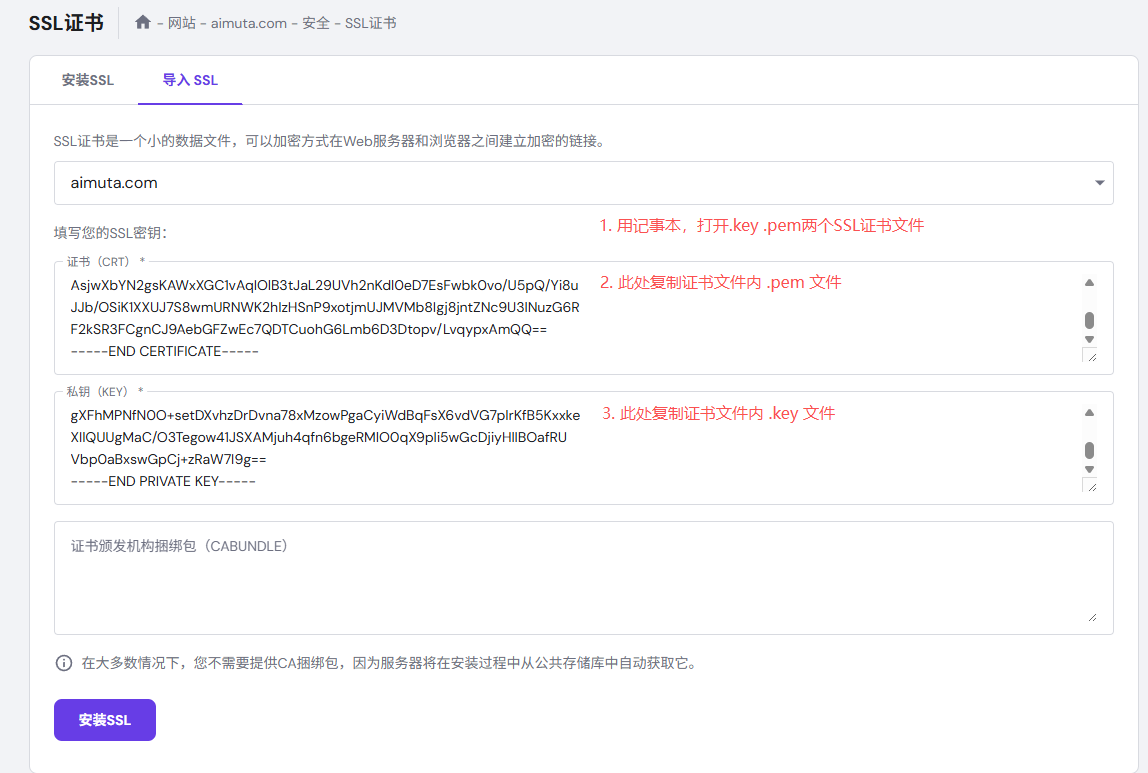Click the scroll-up arrow in the CRT field
The height and width of the screenshot is (773, 1148).
[x=1090, y=282]
